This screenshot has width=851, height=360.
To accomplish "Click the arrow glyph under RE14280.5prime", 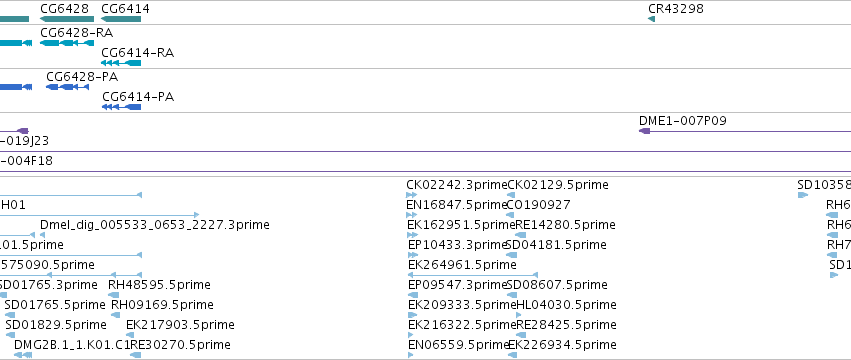I will coord(520,235).
